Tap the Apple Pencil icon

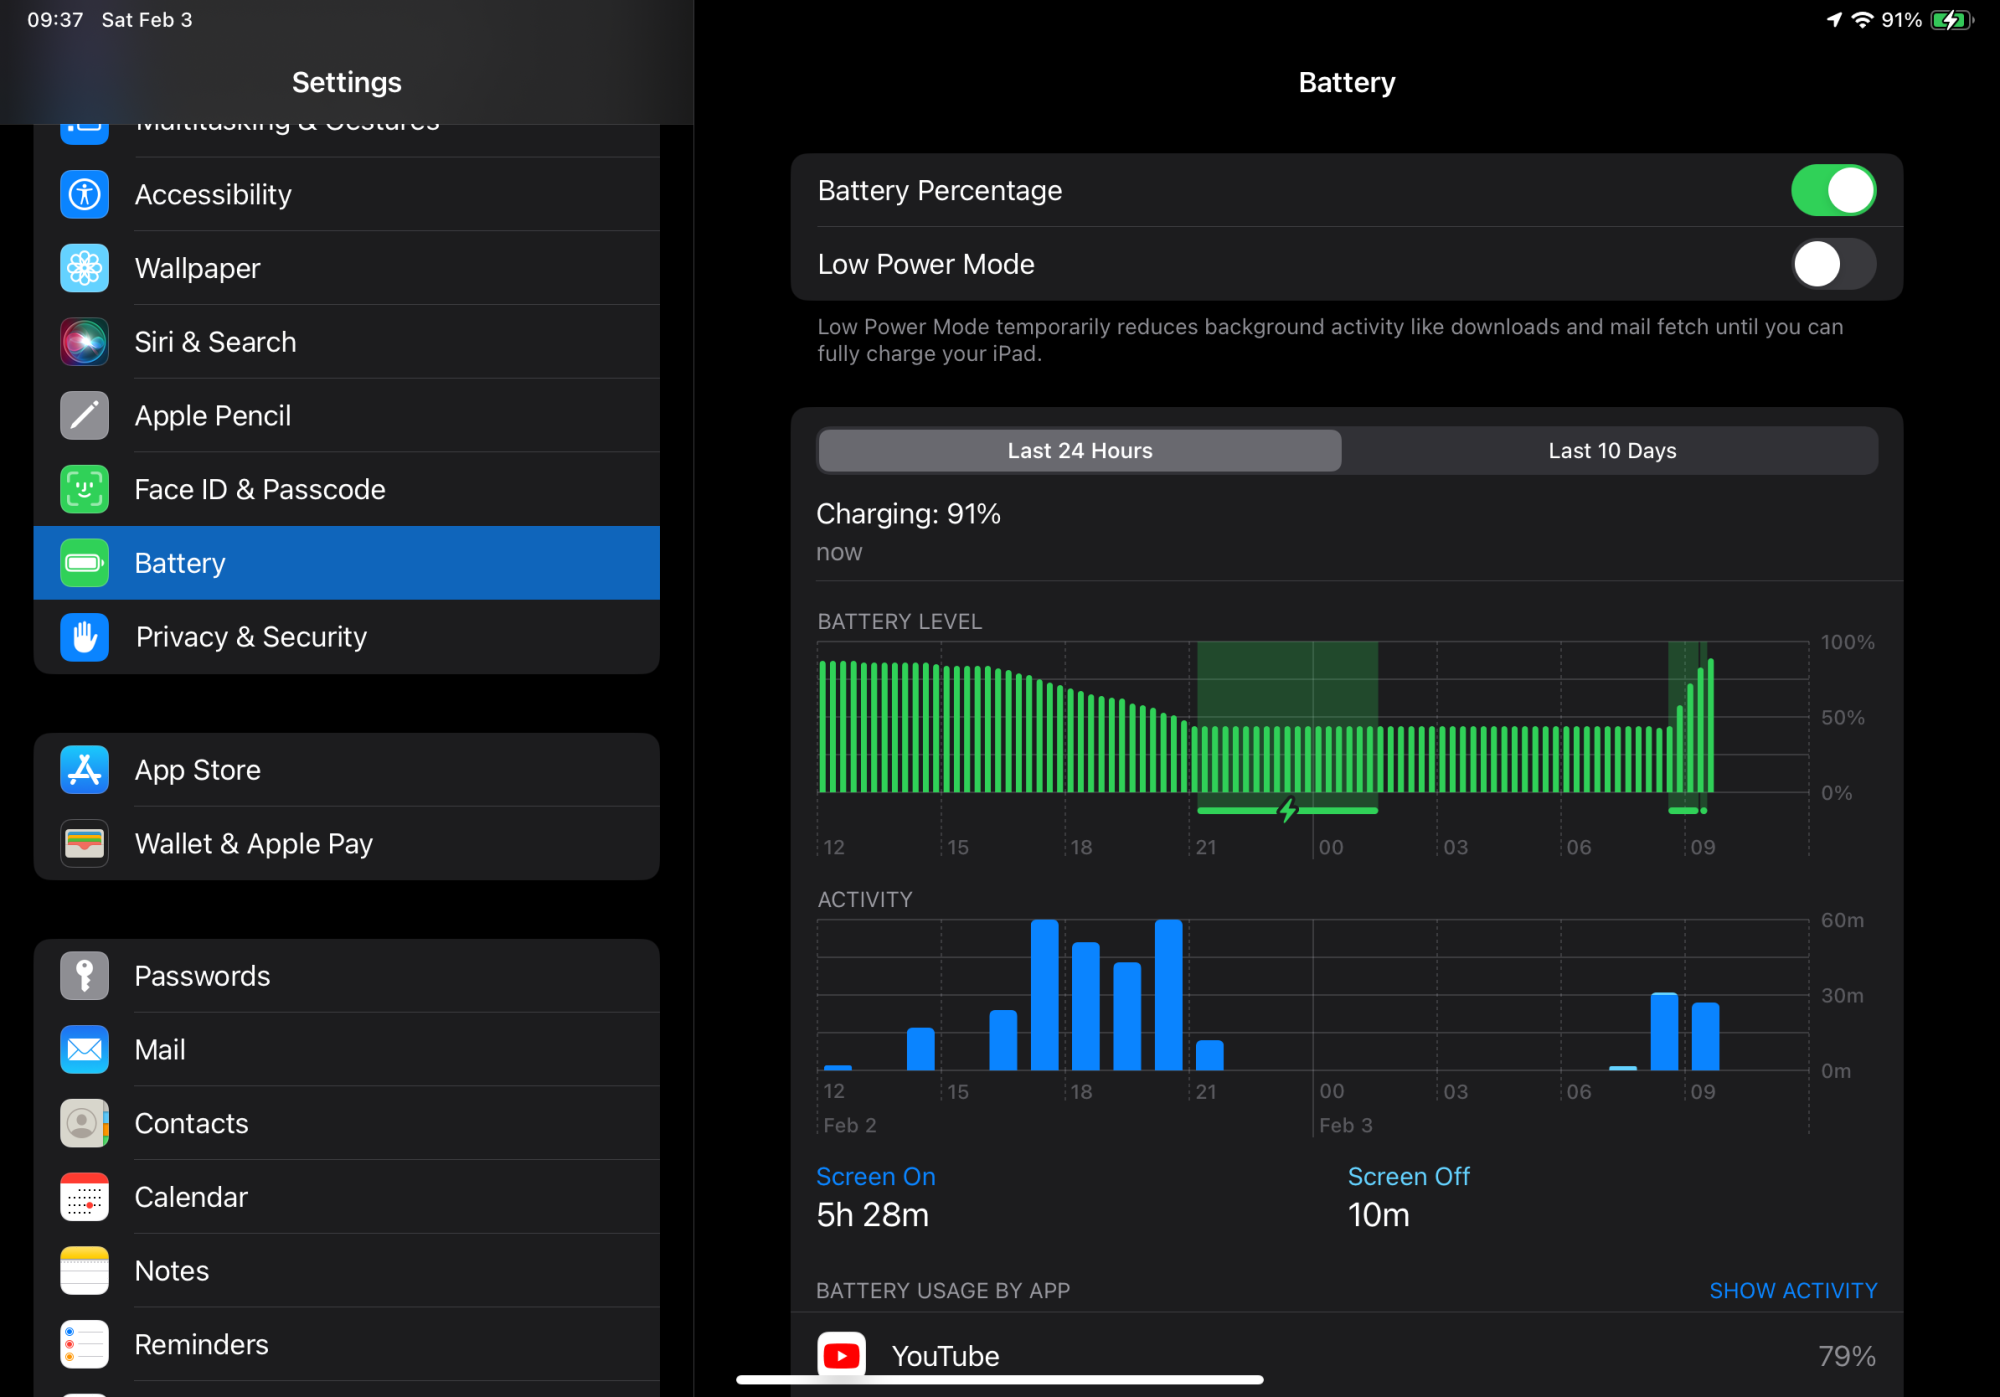(x=84, y=416)
